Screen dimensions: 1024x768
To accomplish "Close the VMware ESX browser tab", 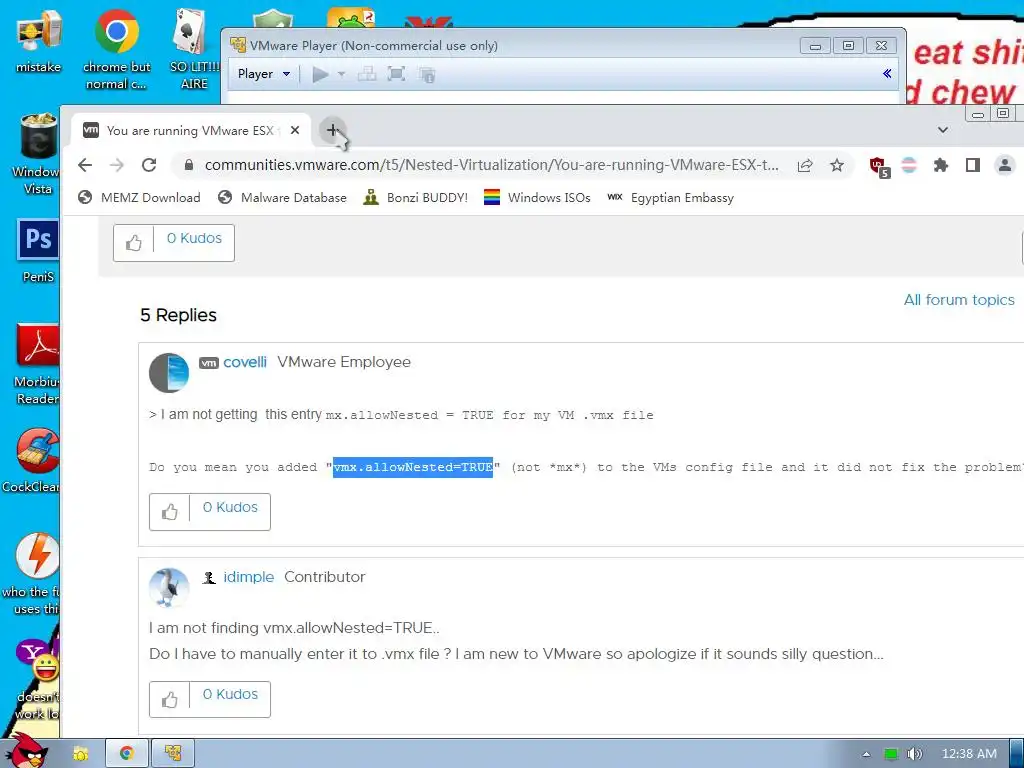I will coord(295,130).
